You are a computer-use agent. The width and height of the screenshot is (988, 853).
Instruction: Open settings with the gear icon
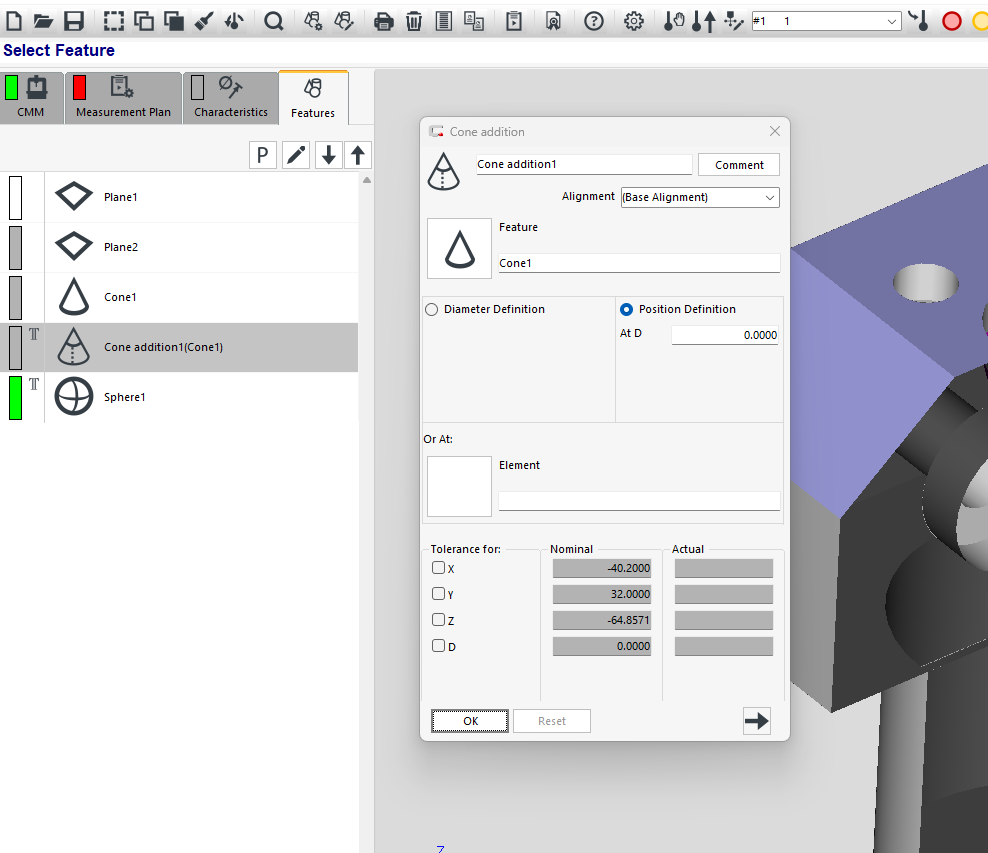coord(633,21)
